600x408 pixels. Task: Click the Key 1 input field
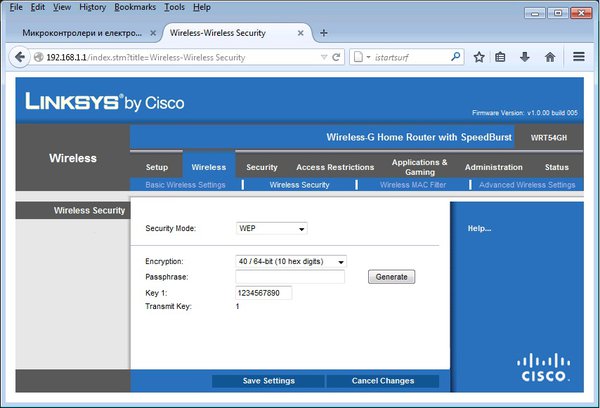[x=263, y=293]
